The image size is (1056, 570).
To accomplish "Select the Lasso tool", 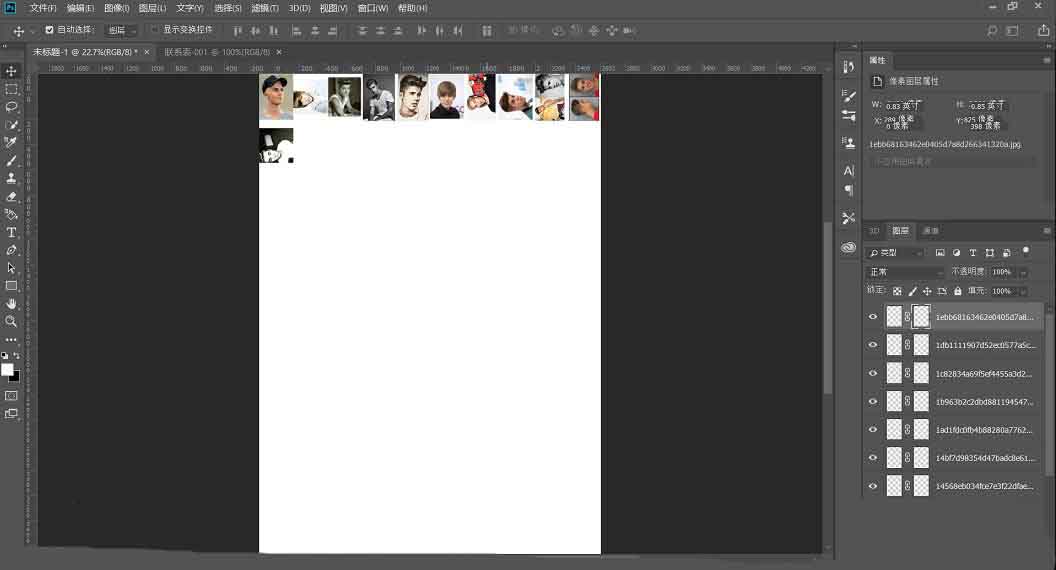I will pyautogui.click(x=11, y=107).
